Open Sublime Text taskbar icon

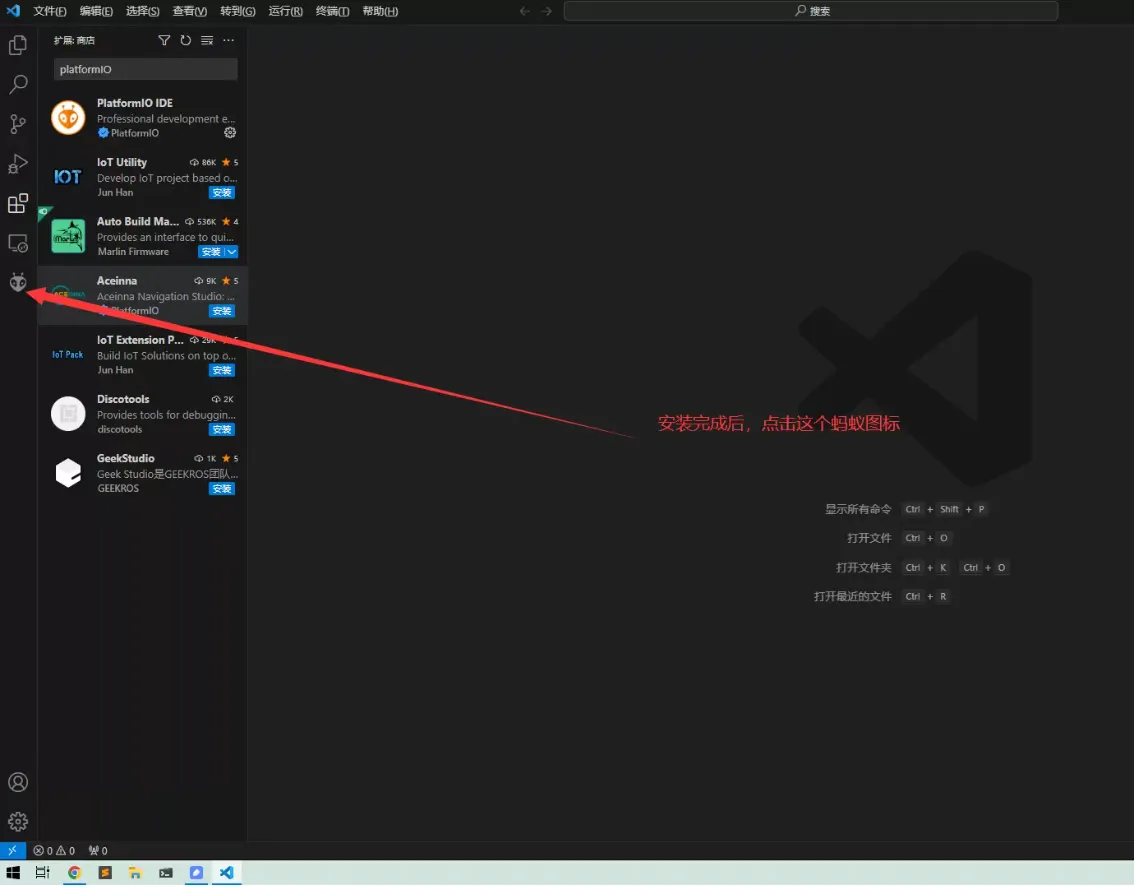click(105, 874)
